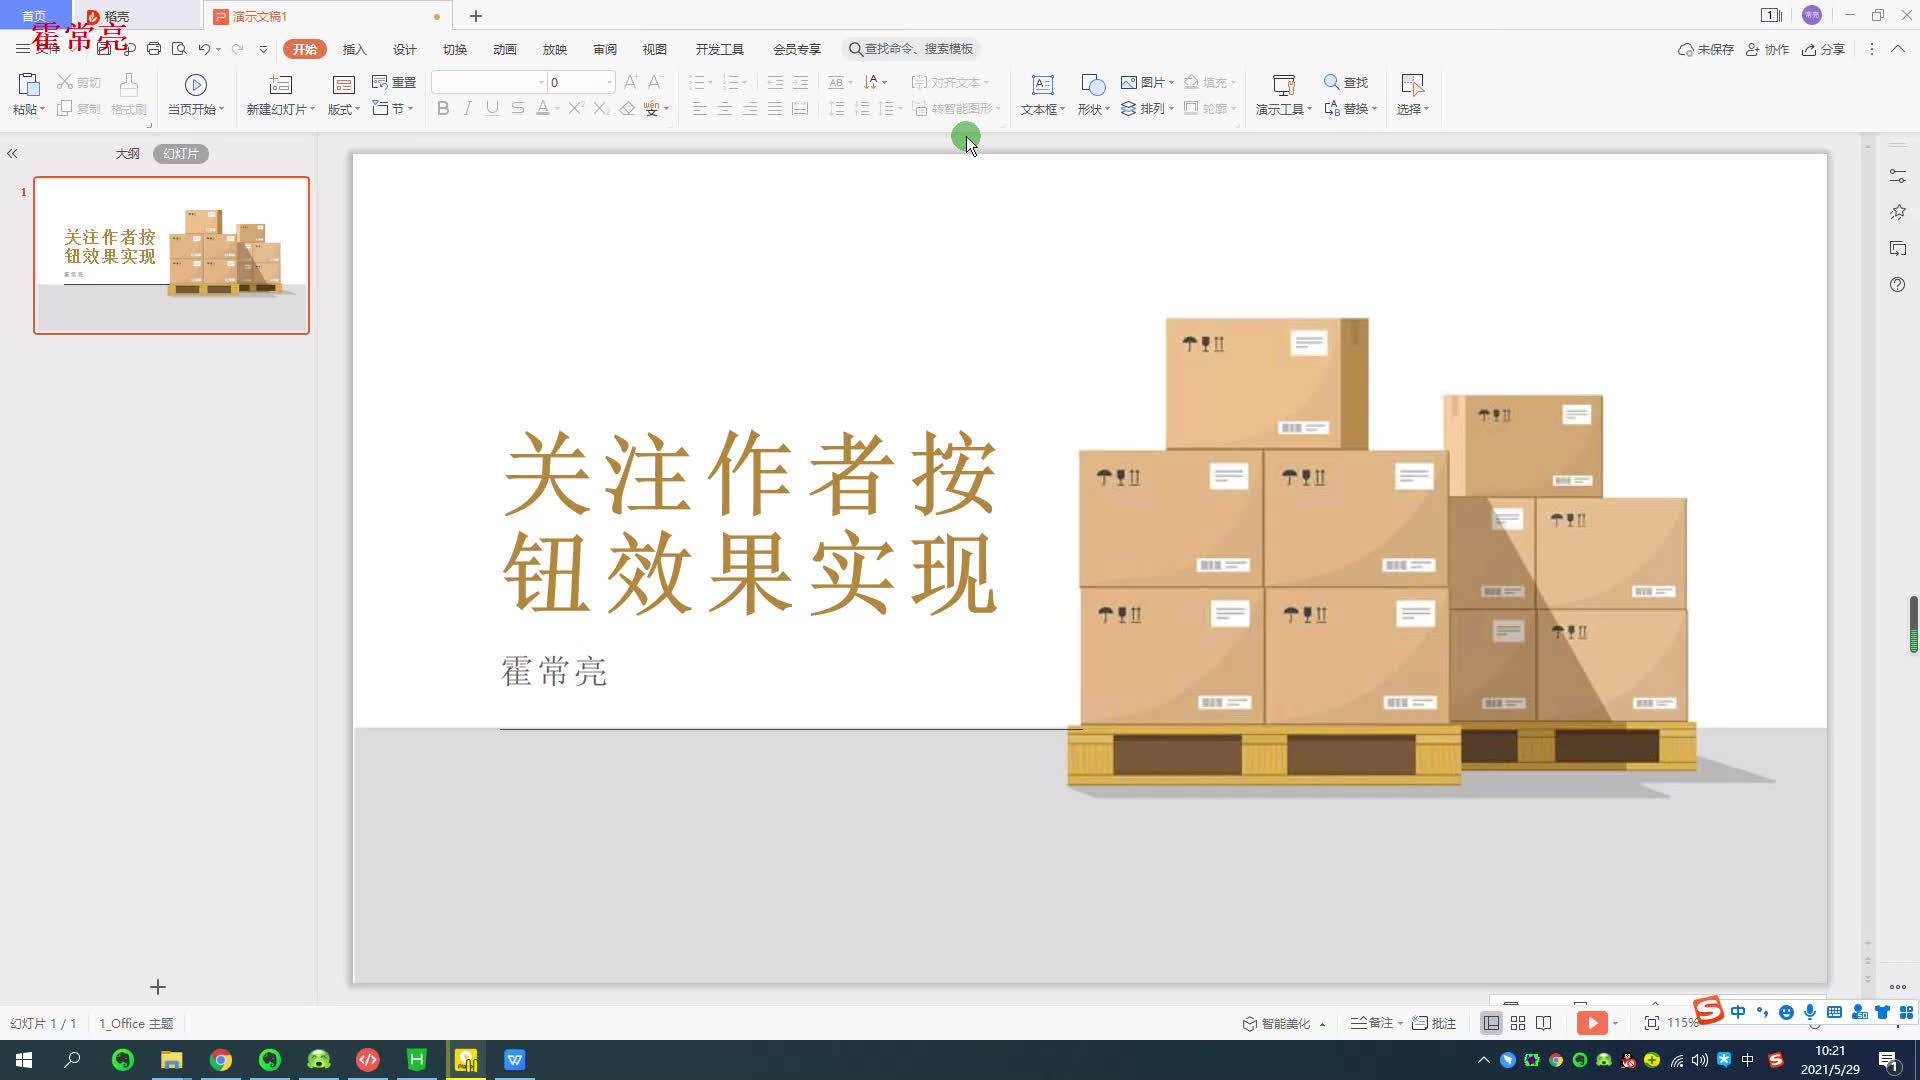Image resolution: width=1920 pixels, height=1080 pixels.
Task: Select the Italic formatting icon
Action: (x=467, y=108)
